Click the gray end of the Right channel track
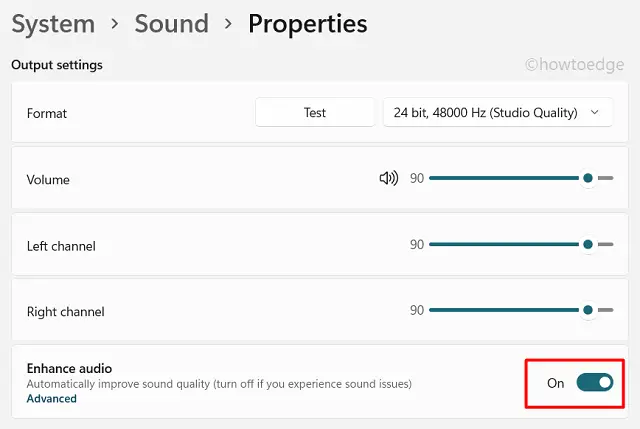This screenshot has width=640, height=429. pyautogui.click(x=606, y=310)
